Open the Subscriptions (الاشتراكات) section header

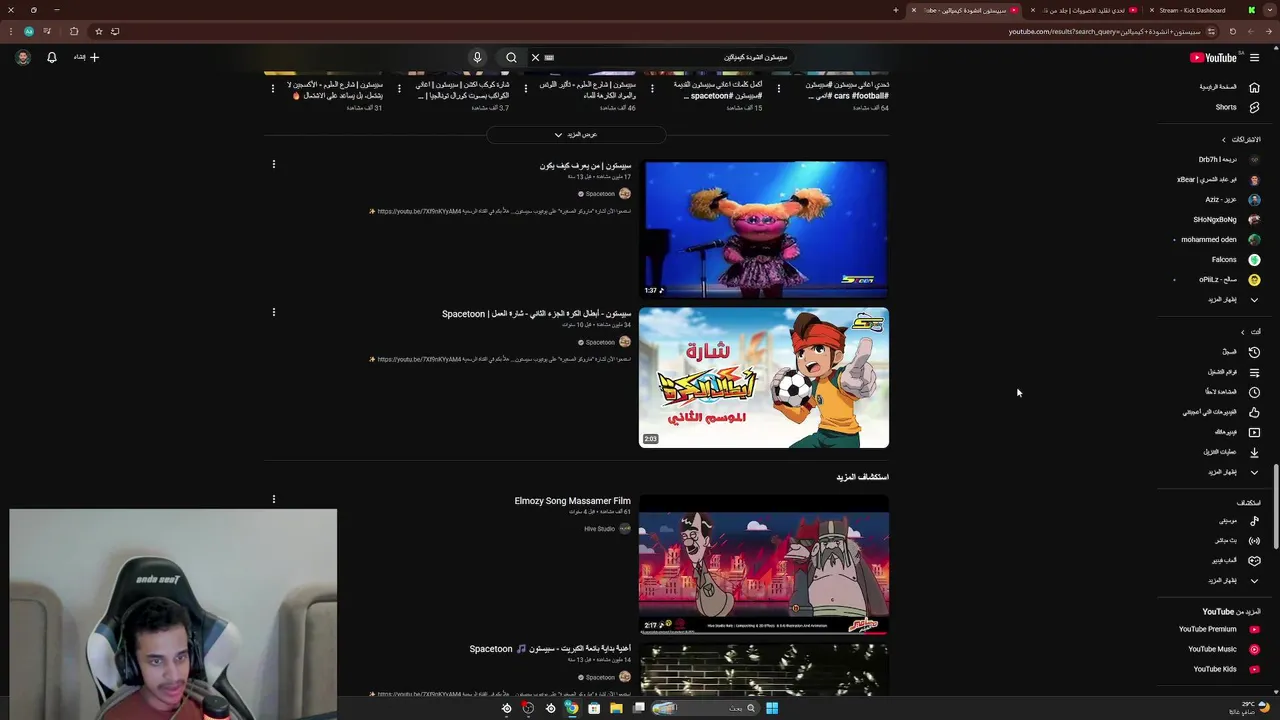(x=1241, y=140)
